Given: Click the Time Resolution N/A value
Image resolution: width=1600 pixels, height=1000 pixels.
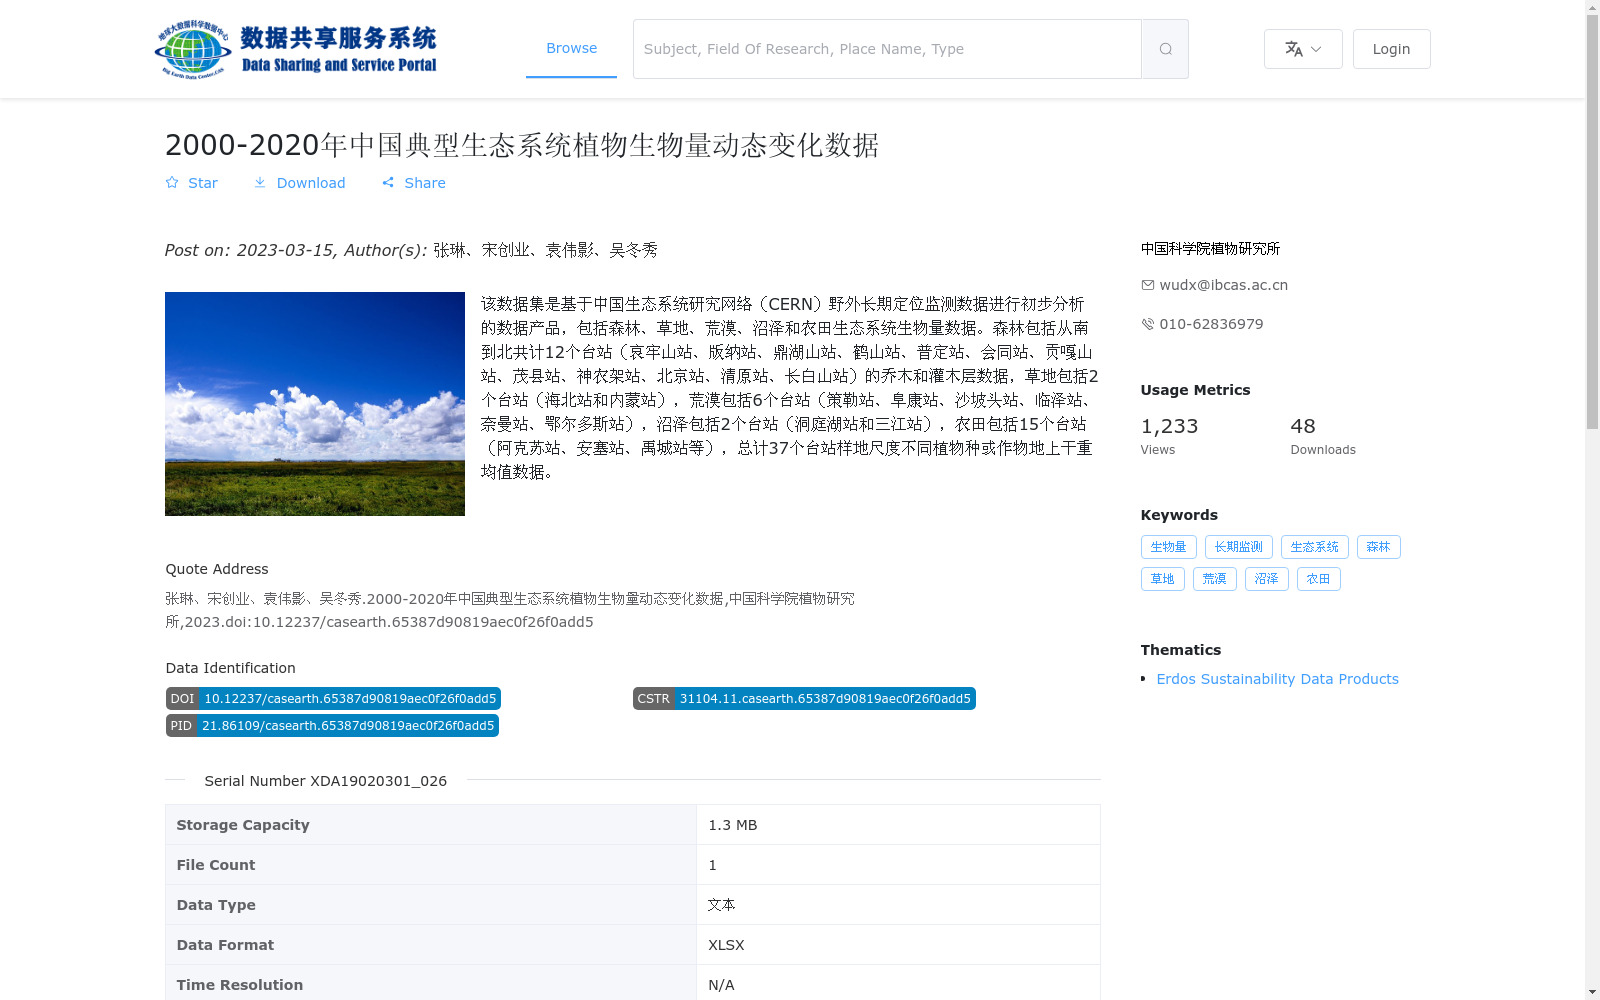Looking at the screenshot, I should click(x=721, y=985).
